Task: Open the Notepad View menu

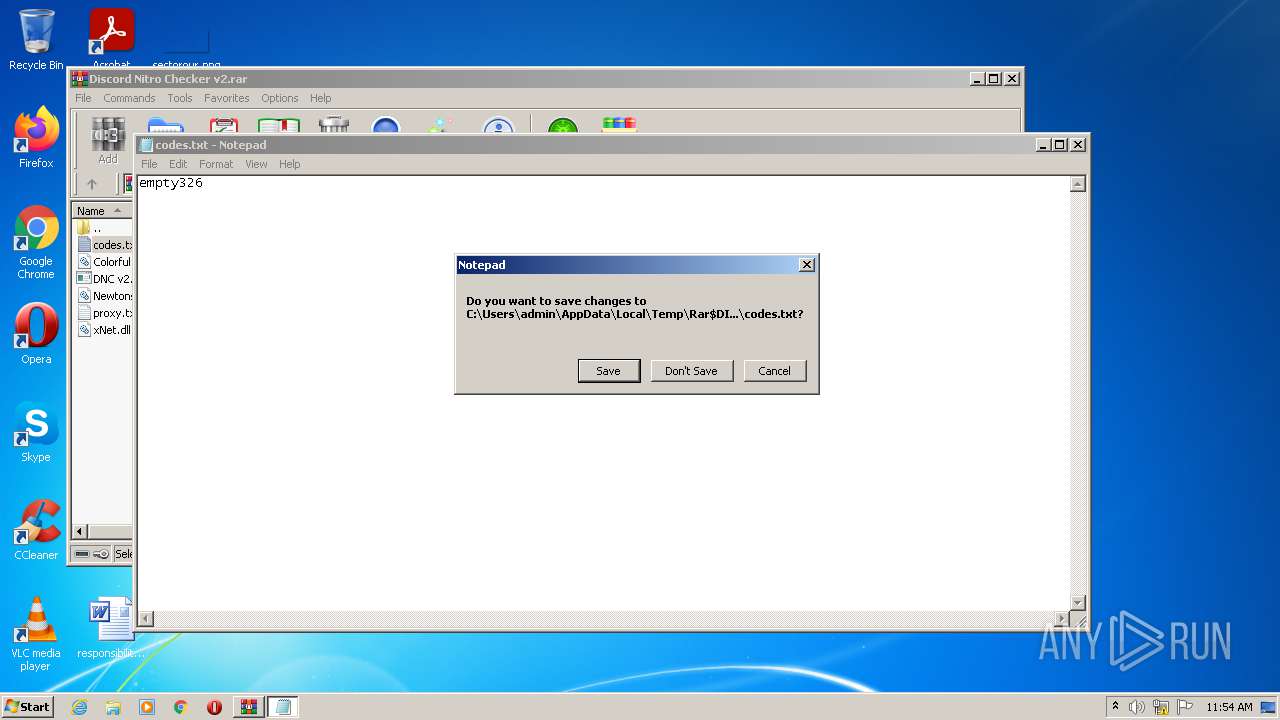Action: click(256, 164)
